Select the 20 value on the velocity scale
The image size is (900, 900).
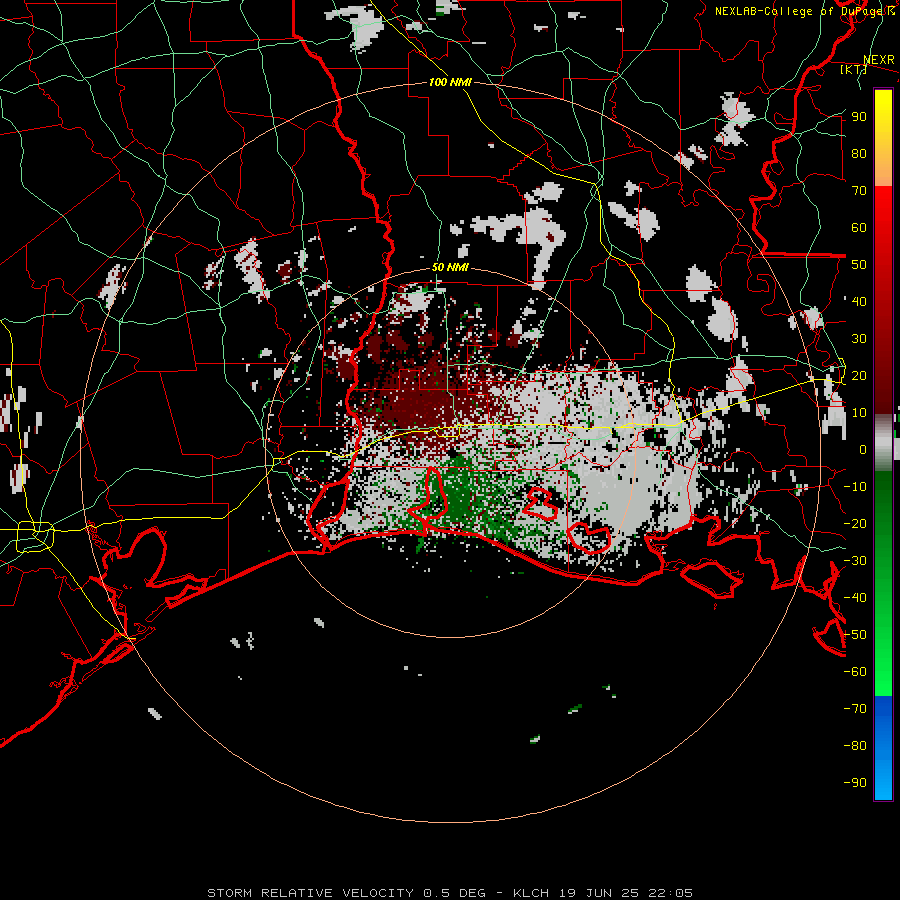click(x=859, y=376)
